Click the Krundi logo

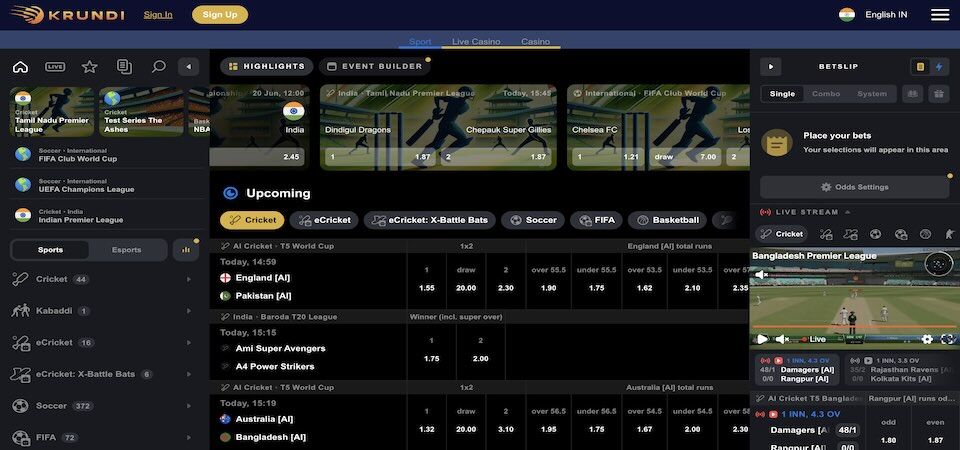67,15
